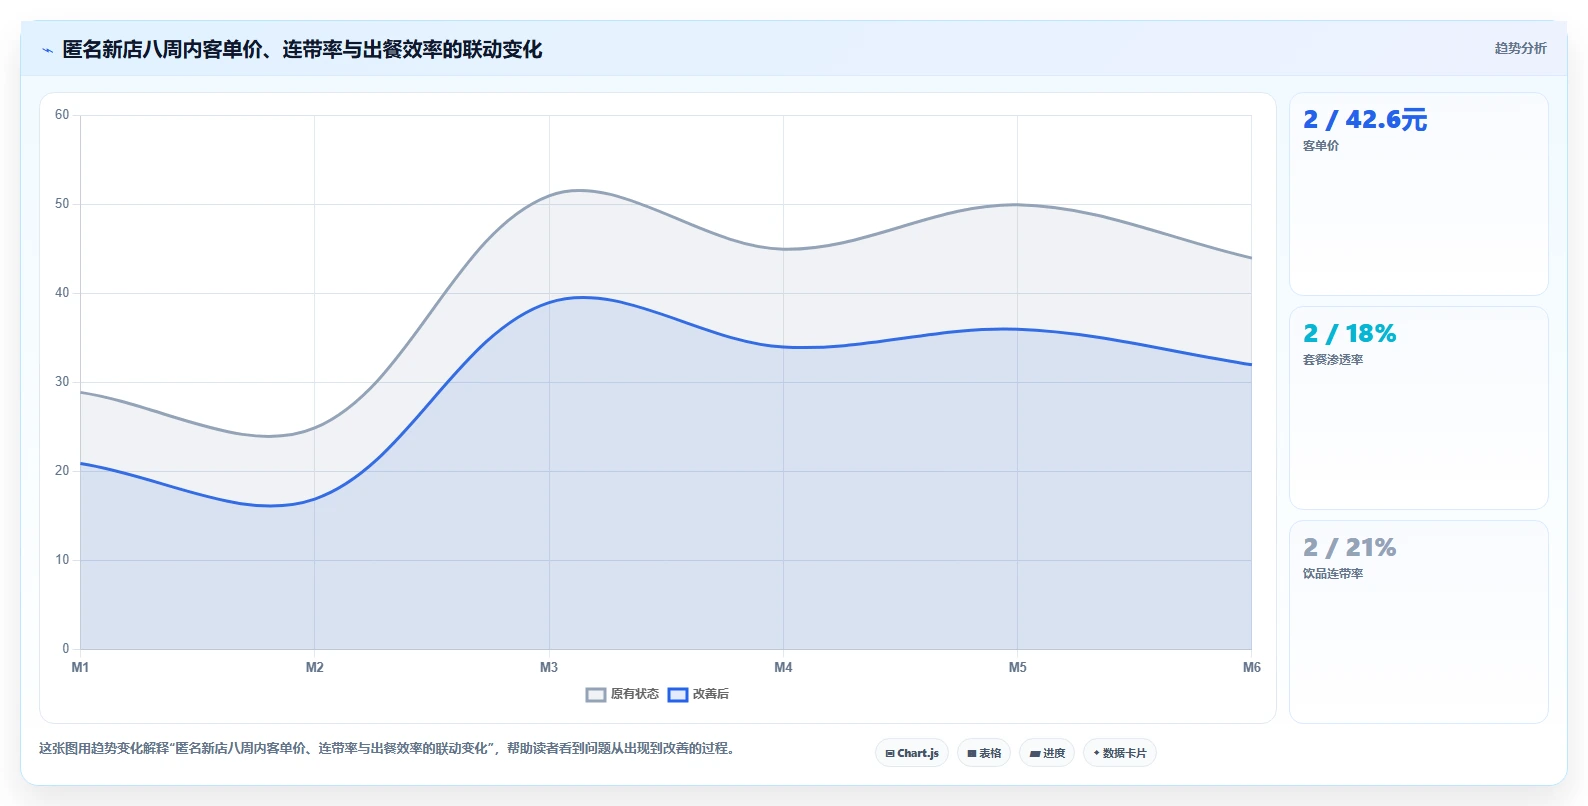Click the M3 x-axis label
Screen dimensions: 1588x806
click(549, 667)
